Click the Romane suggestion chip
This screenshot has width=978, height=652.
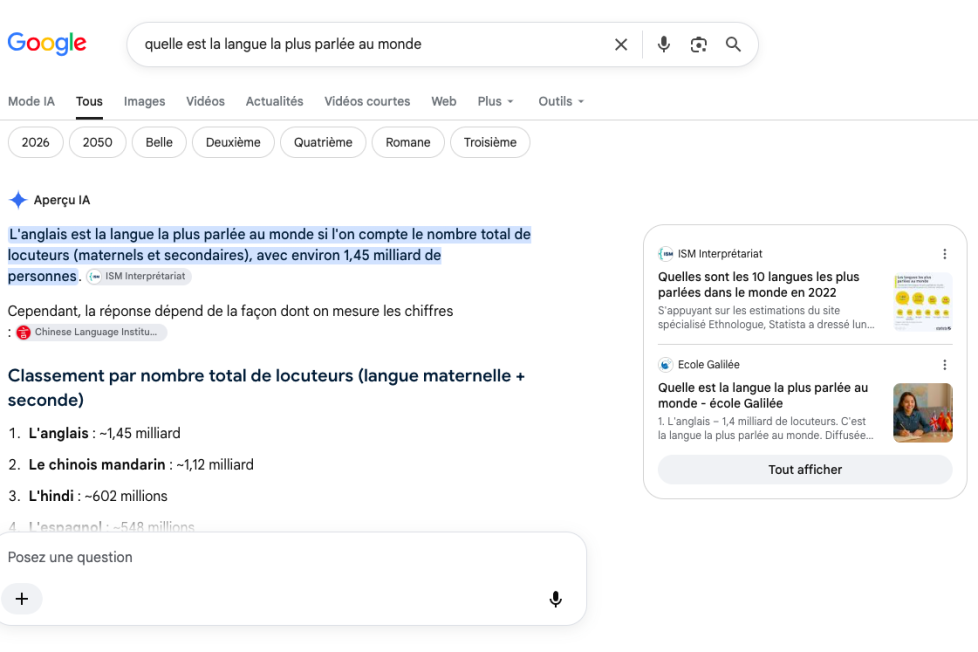pyautogui.click(x=408, y=142)
